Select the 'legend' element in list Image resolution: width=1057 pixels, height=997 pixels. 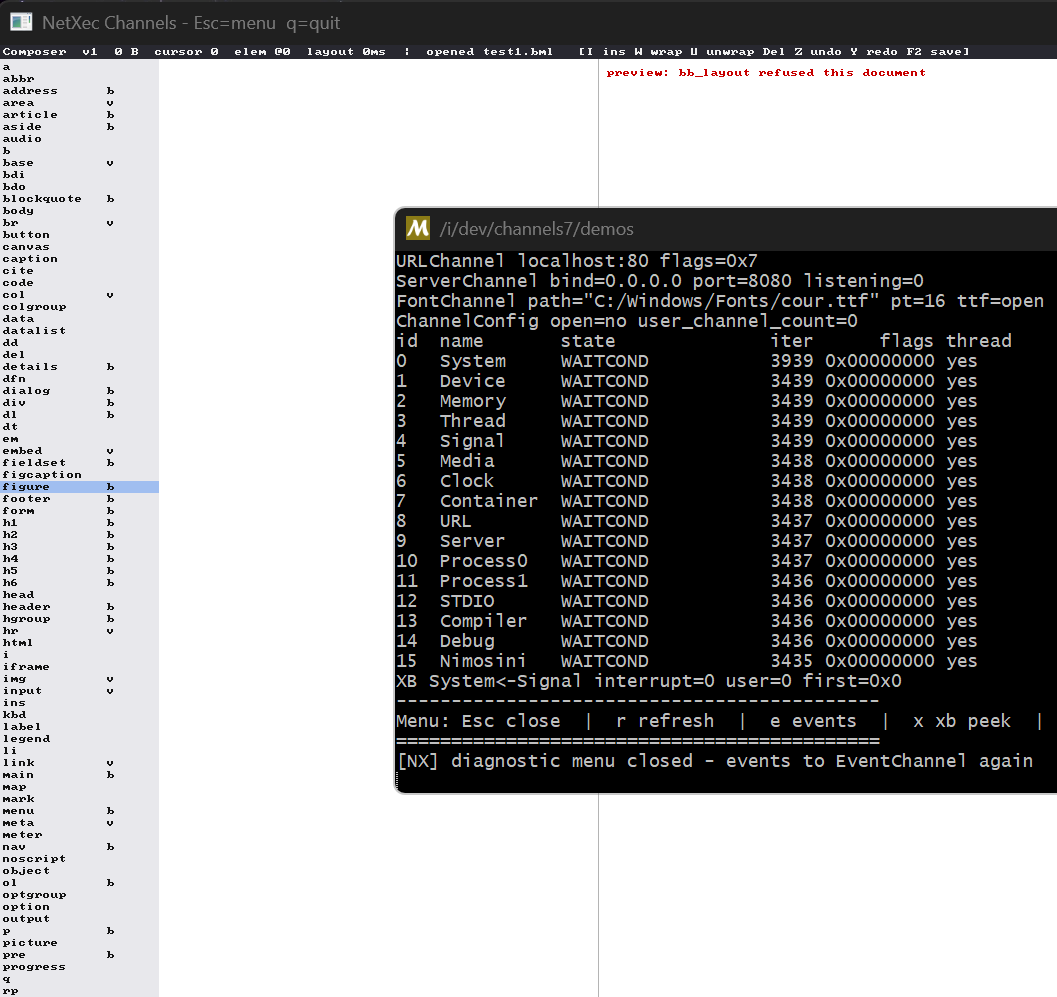click(x=80, y=739)
